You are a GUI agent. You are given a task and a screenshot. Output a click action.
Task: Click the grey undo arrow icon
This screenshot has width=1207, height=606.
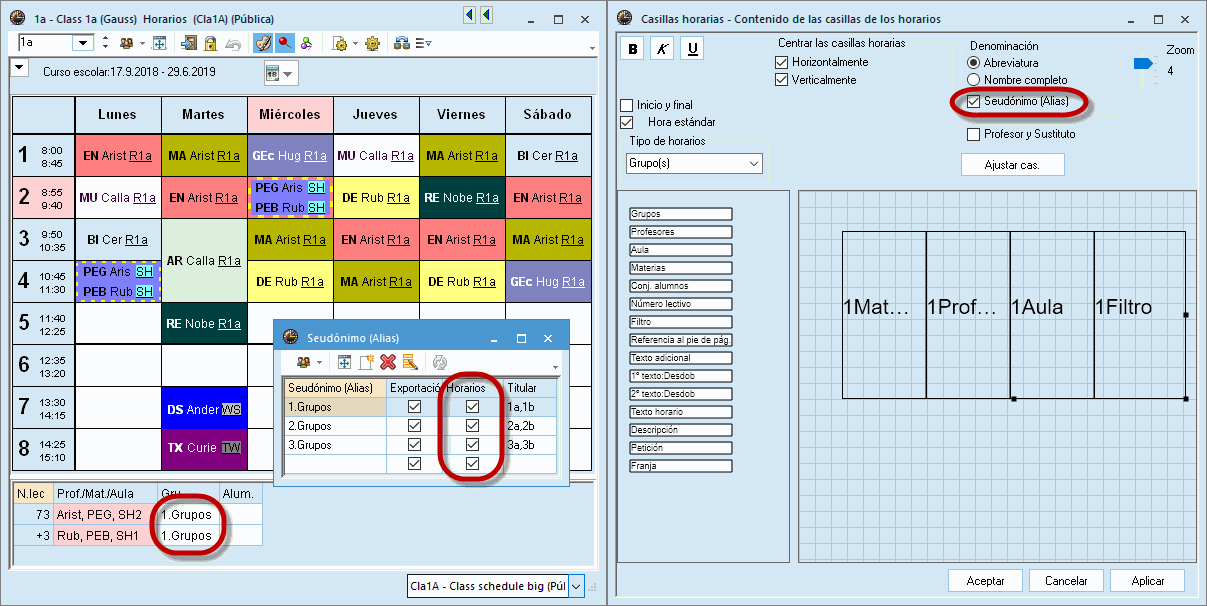[x=233, y=43]
